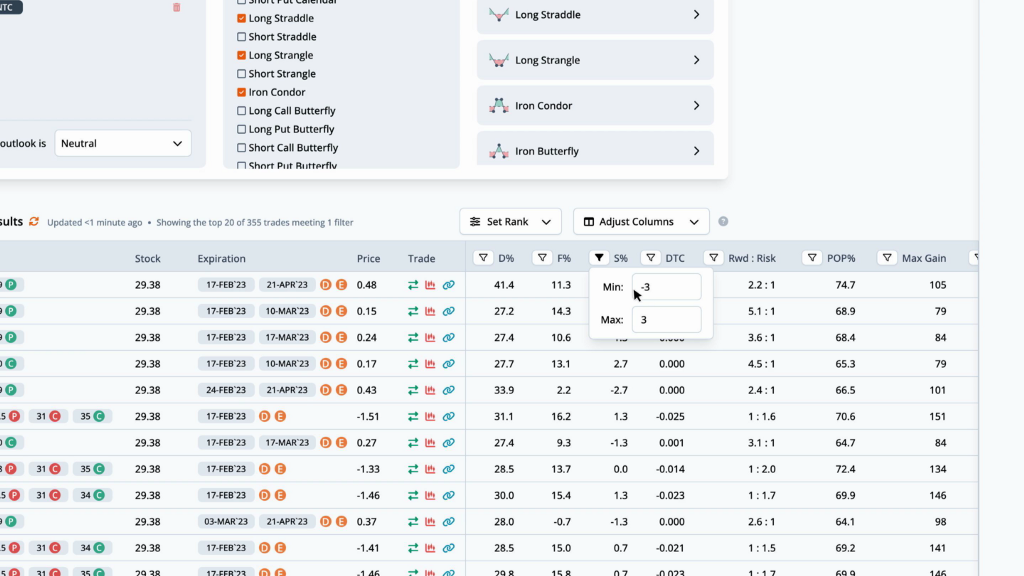Open the Set Rank dropdown

510,221
